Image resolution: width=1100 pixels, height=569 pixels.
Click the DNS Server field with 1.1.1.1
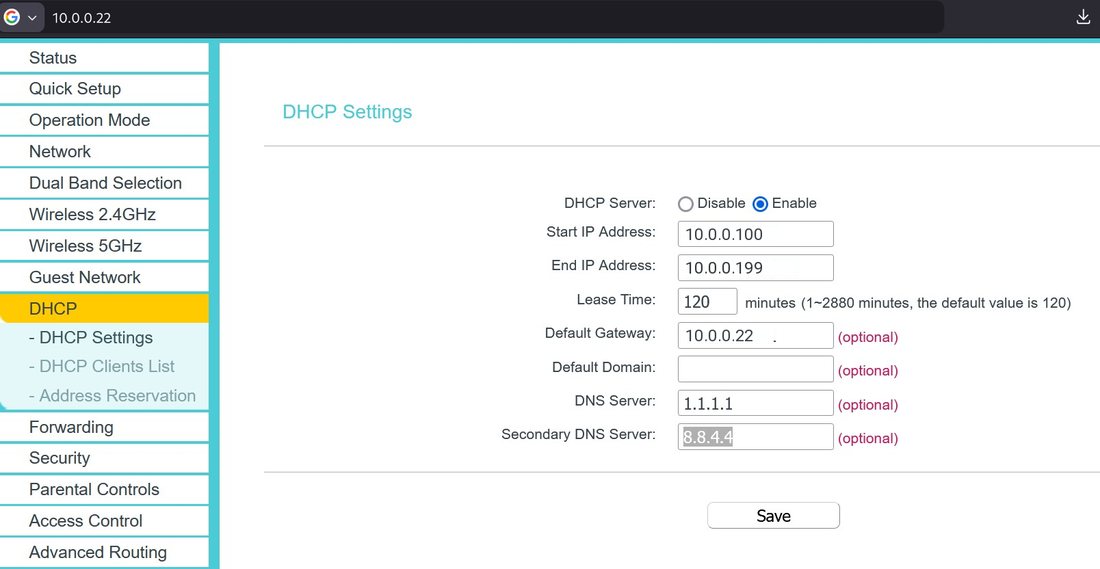[756, 403]
